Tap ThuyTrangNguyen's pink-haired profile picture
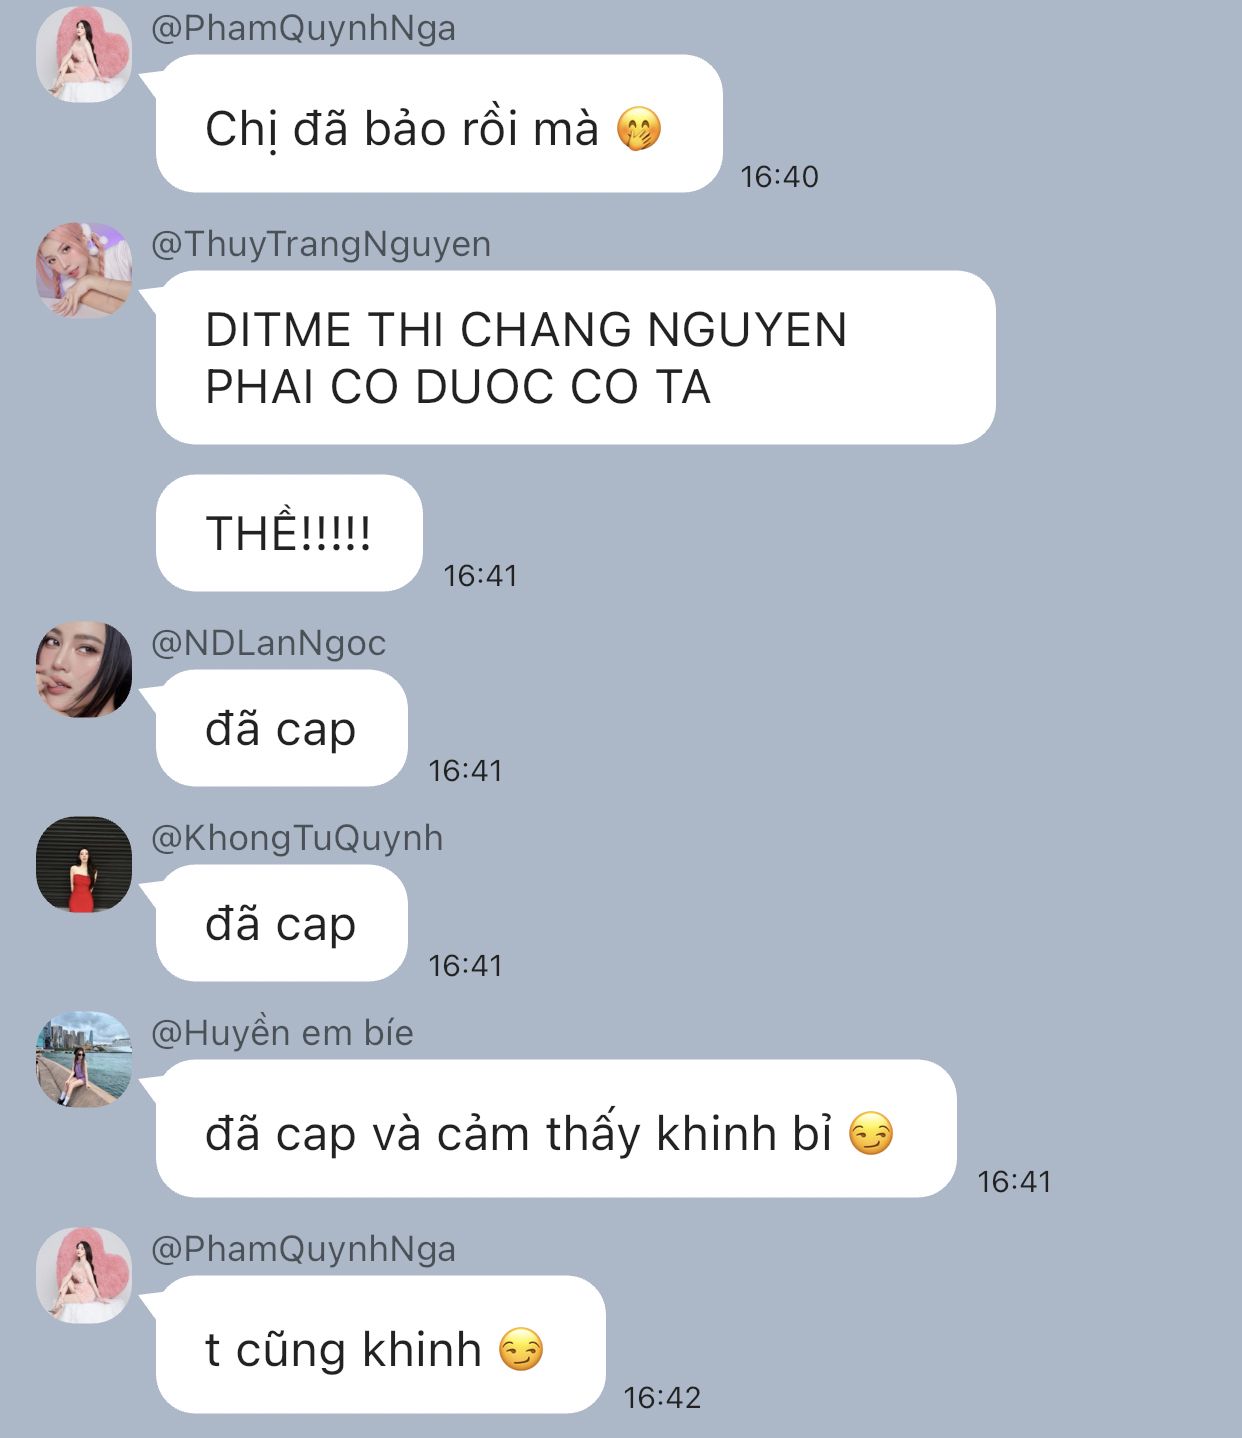The width and height of the screenshot is (1242, 1438). pyautogui.click(x=84, y=270)
